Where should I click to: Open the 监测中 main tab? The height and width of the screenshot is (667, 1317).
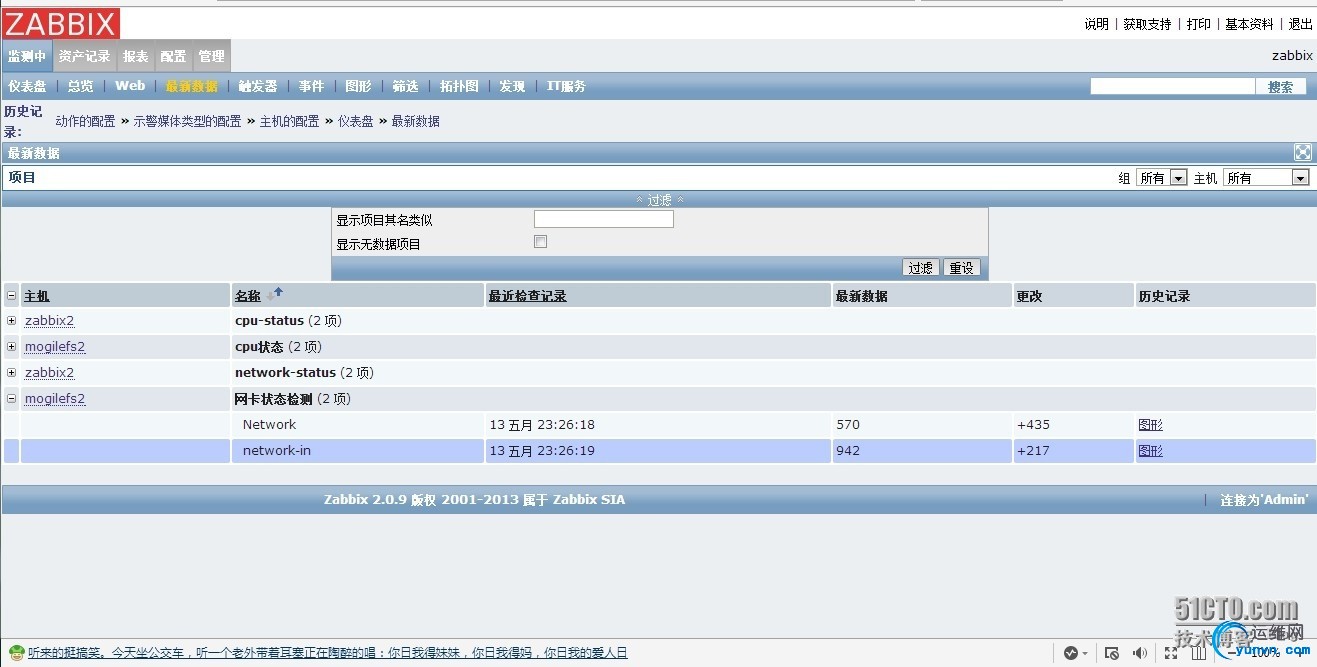(27, 56)
